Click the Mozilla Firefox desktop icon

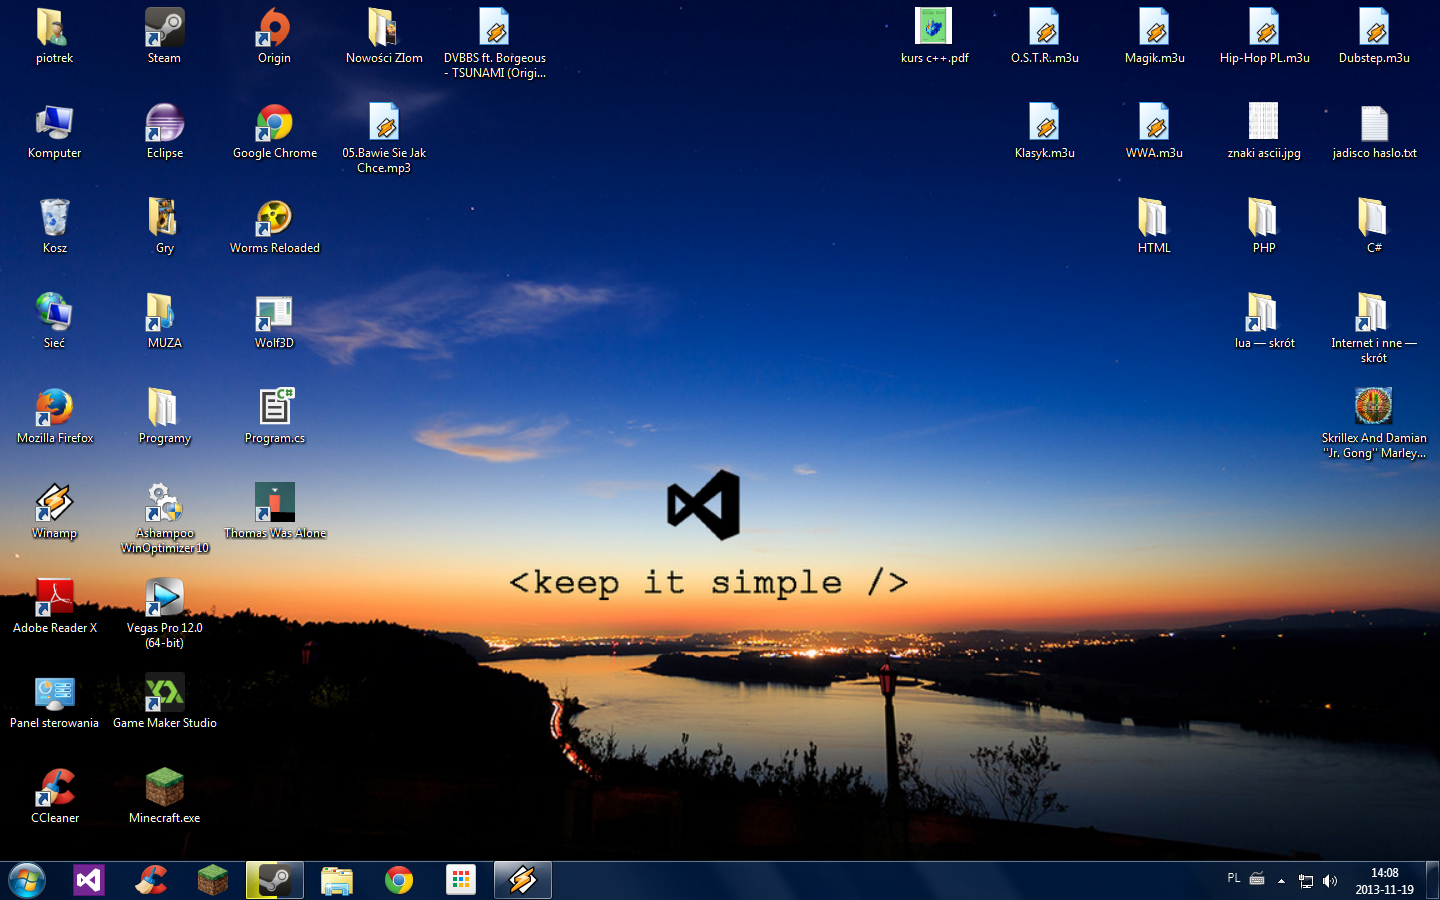[54, 410]
